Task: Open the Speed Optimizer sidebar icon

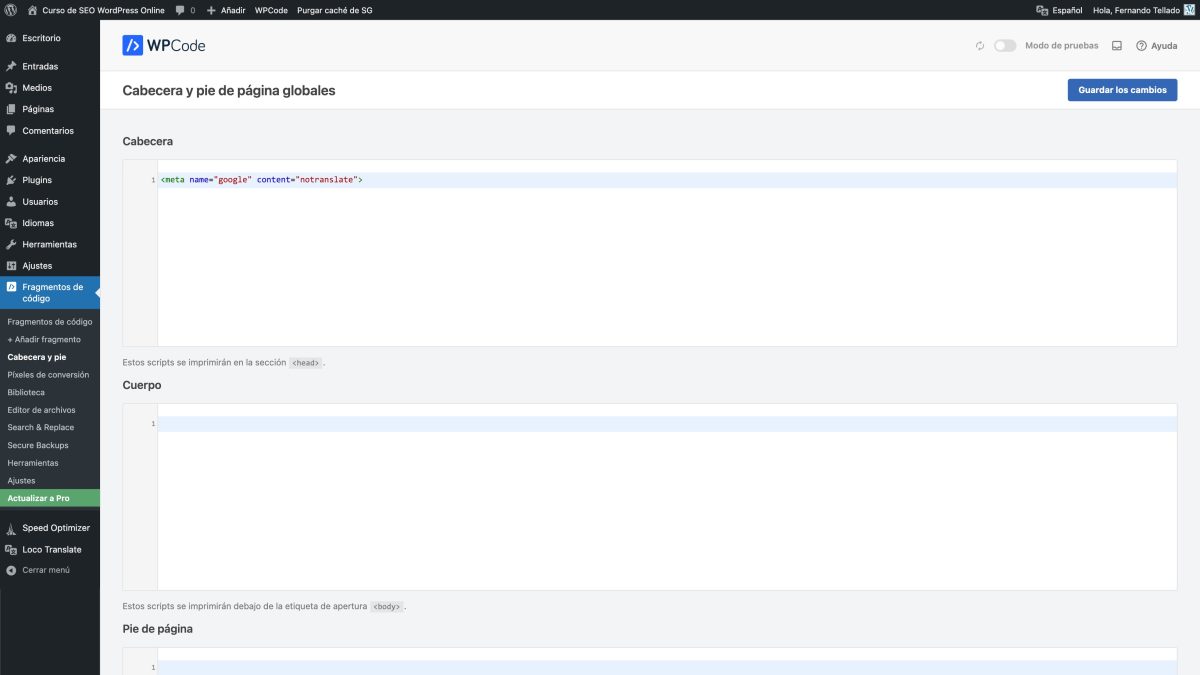Action: (9, 527)
